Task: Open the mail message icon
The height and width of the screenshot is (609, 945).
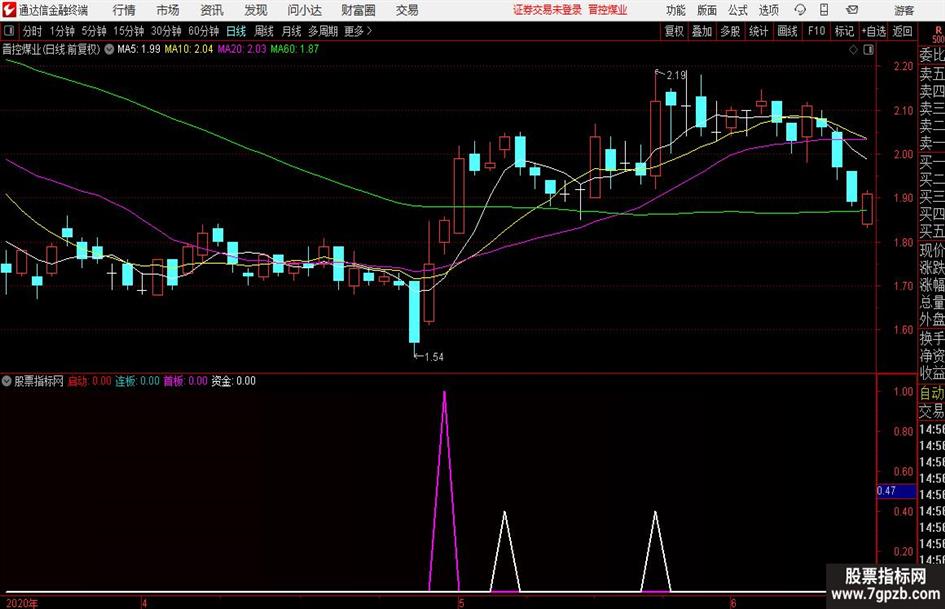Action: (x=852, y=10)
